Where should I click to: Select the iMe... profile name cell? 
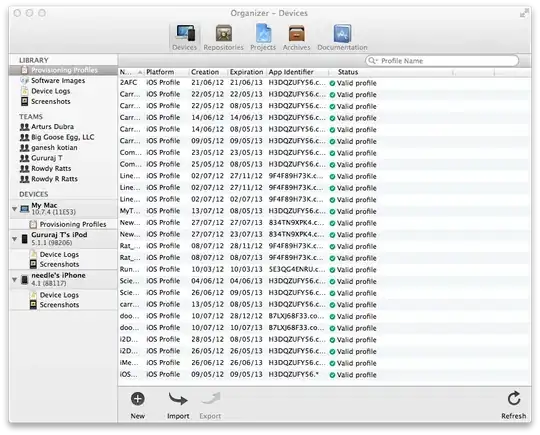click(x=129, y=362)
